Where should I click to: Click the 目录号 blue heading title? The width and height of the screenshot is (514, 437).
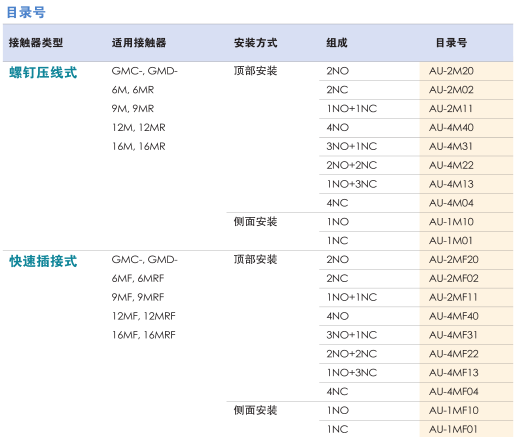click(26, 12)
